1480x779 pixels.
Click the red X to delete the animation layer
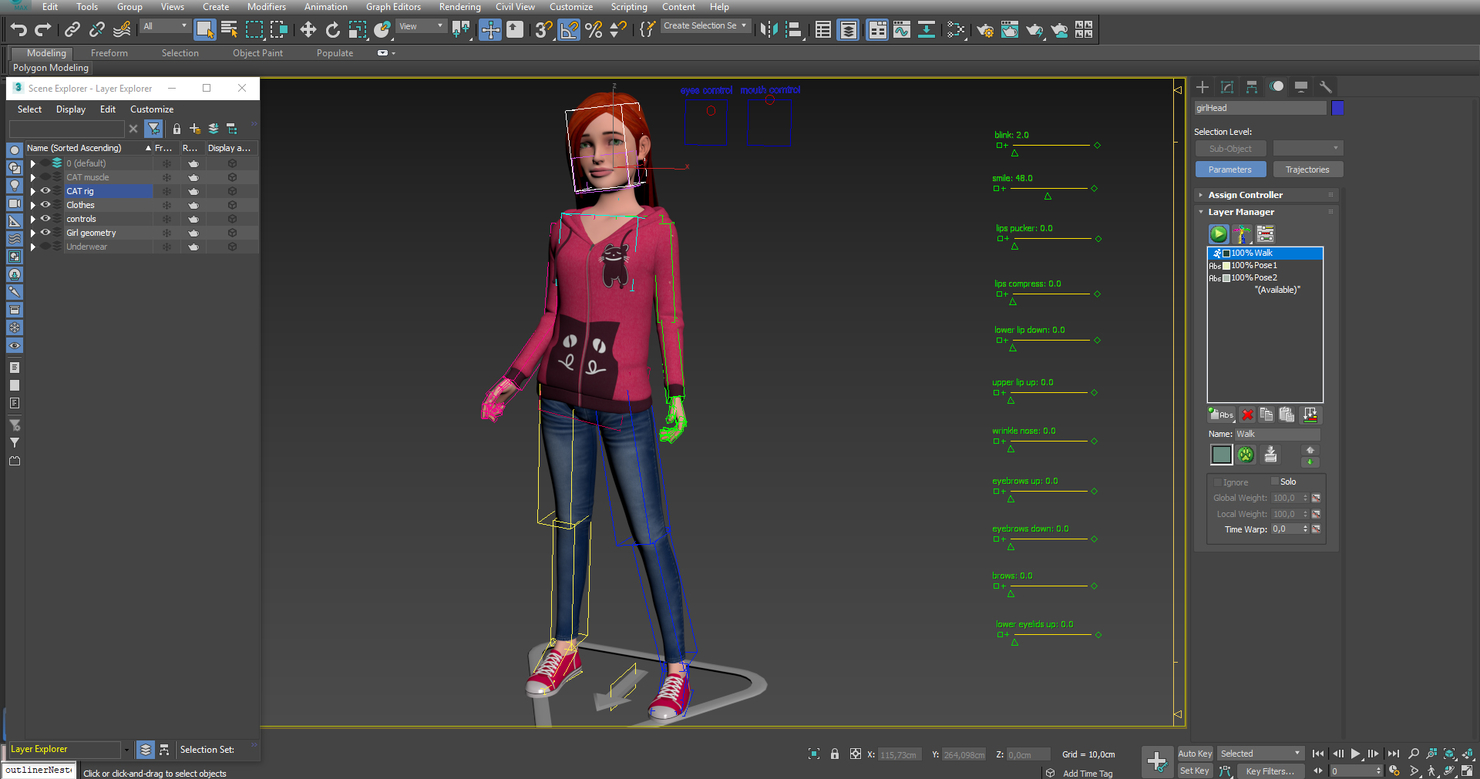coord(1247,414)
